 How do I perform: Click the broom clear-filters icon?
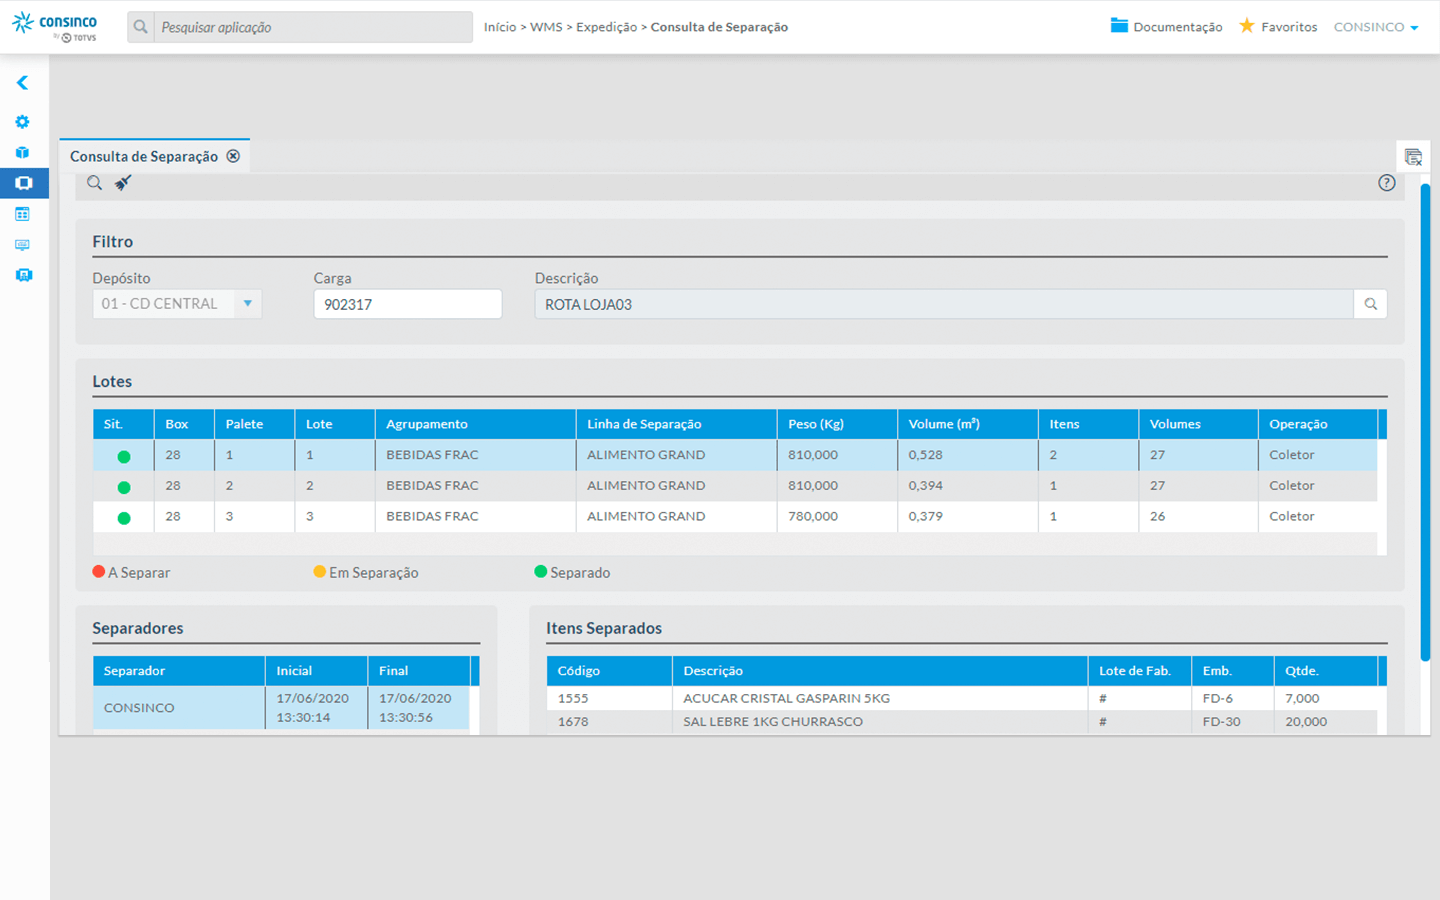123,183
